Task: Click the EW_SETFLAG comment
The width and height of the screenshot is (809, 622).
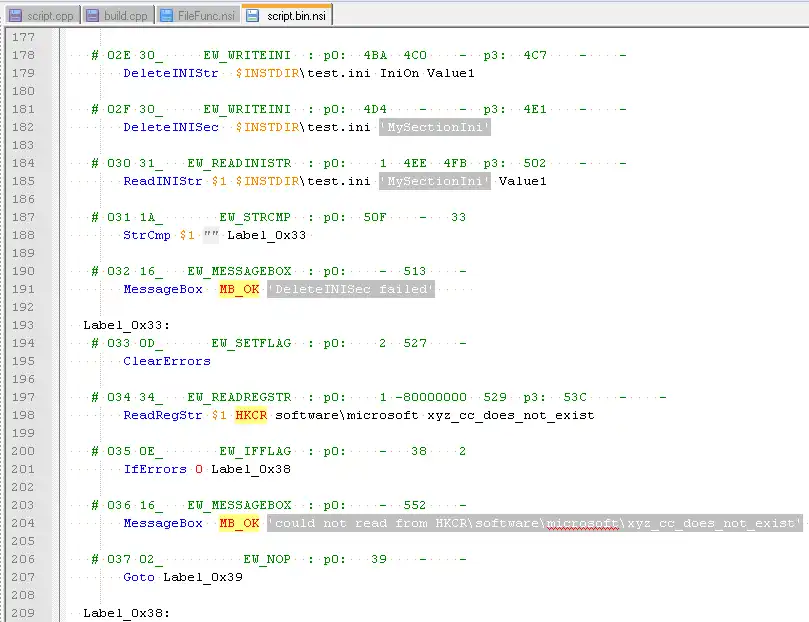Action: (x=251, y=343)
